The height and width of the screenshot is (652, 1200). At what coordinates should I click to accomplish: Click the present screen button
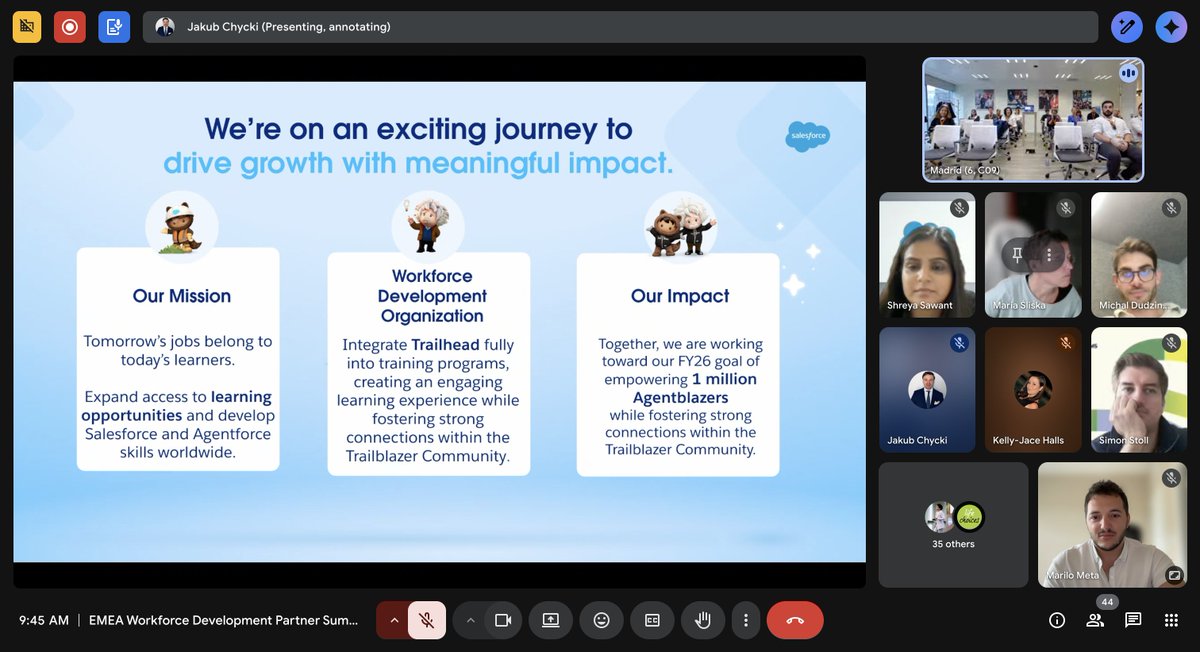(550, 620)
